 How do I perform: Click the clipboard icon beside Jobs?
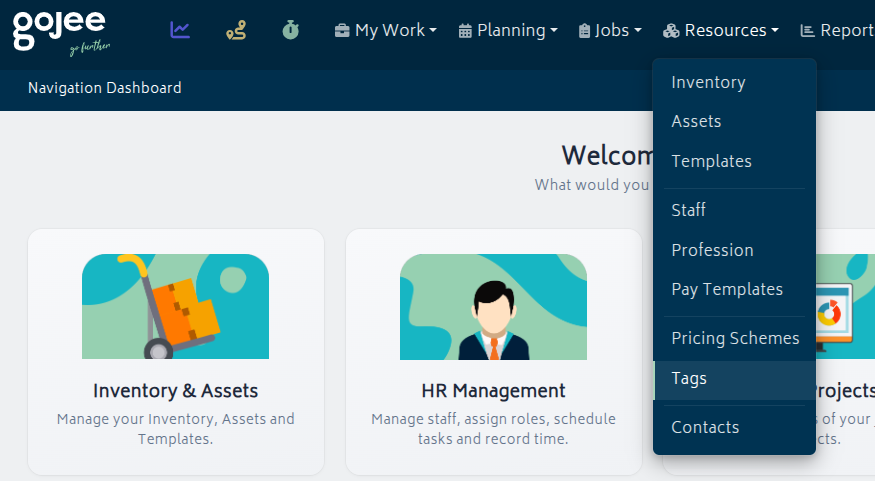(x=584, y=31)
